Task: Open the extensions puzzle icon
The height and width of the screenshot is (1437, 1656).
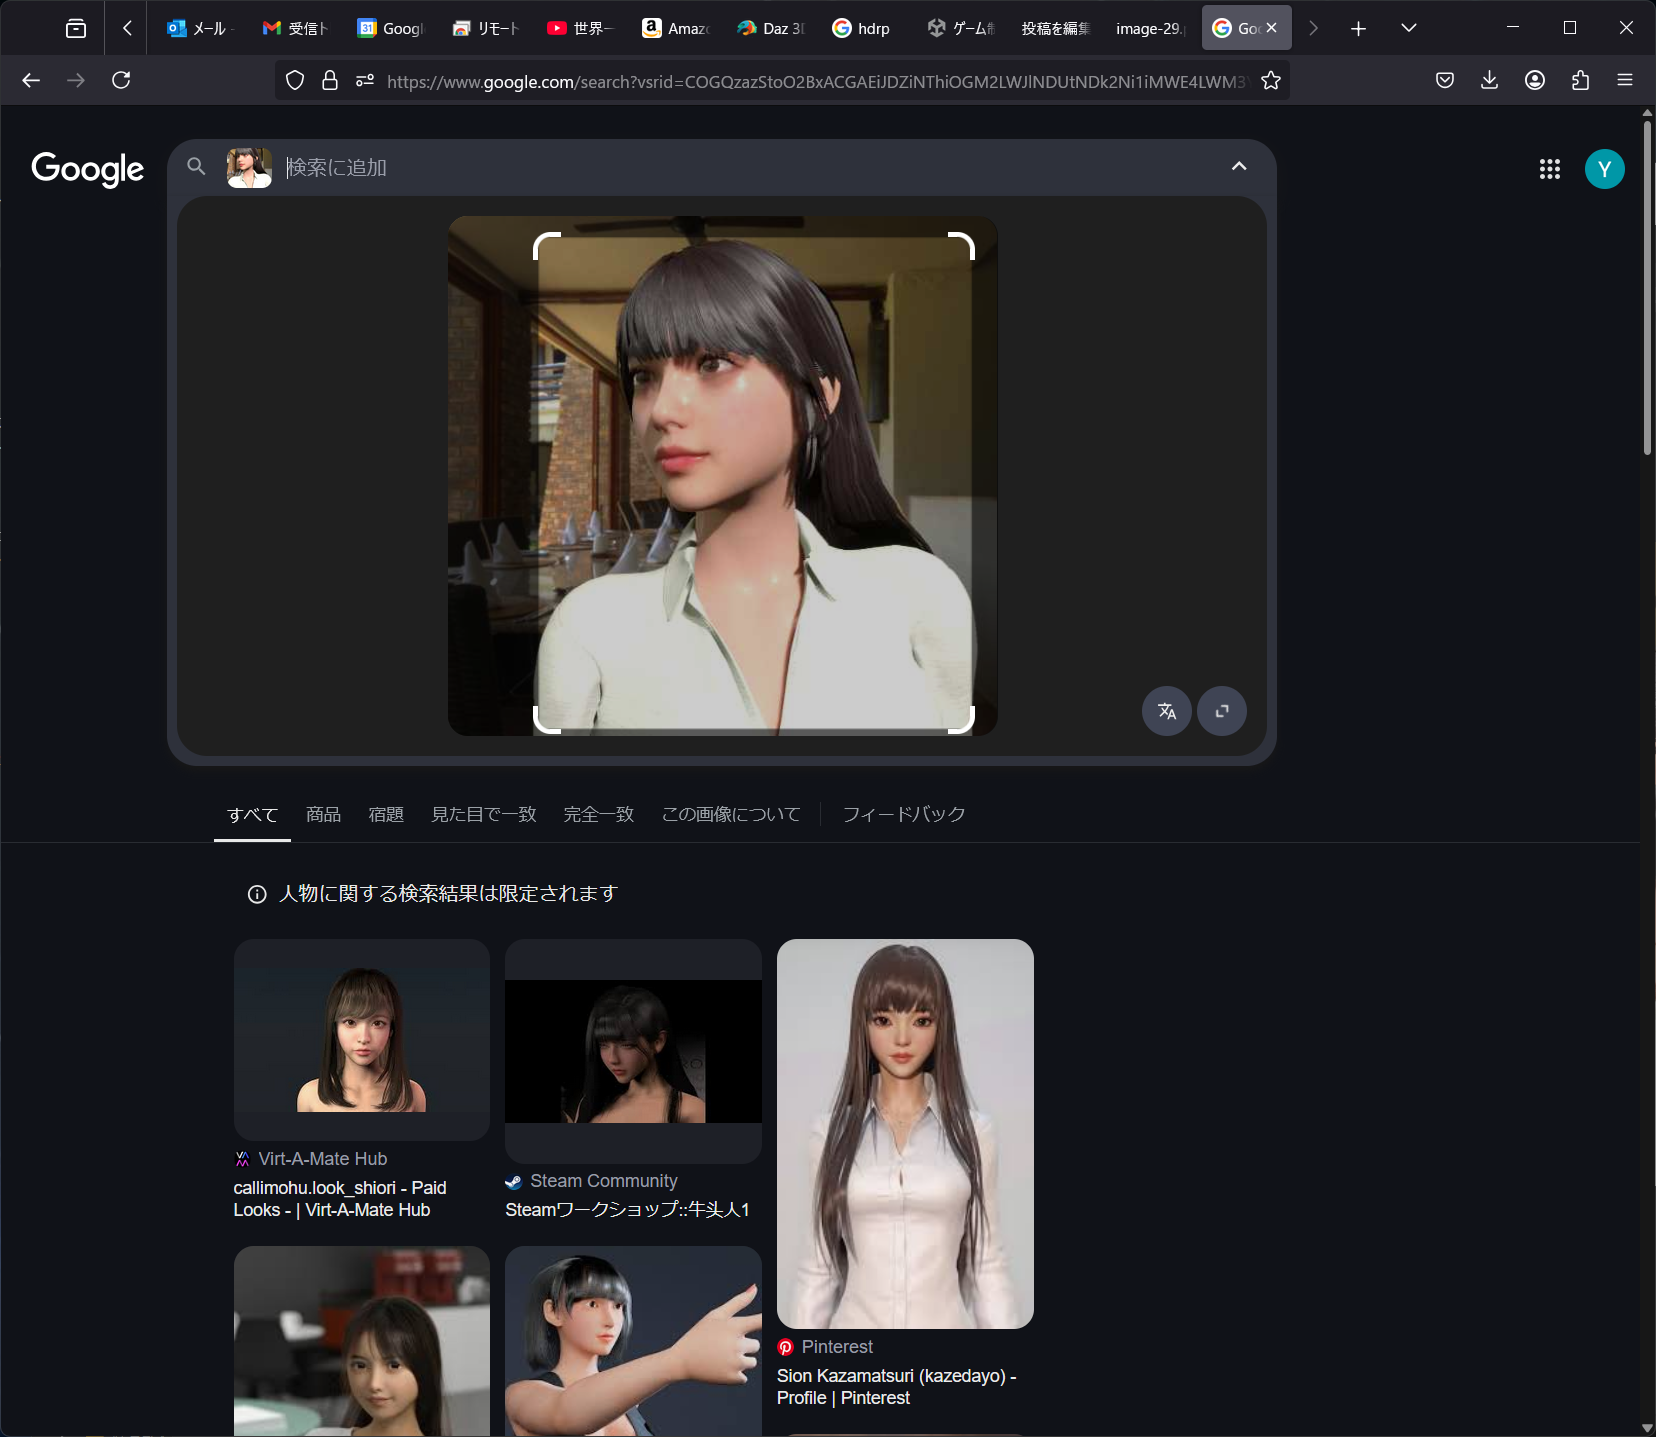Action: 1580,81
